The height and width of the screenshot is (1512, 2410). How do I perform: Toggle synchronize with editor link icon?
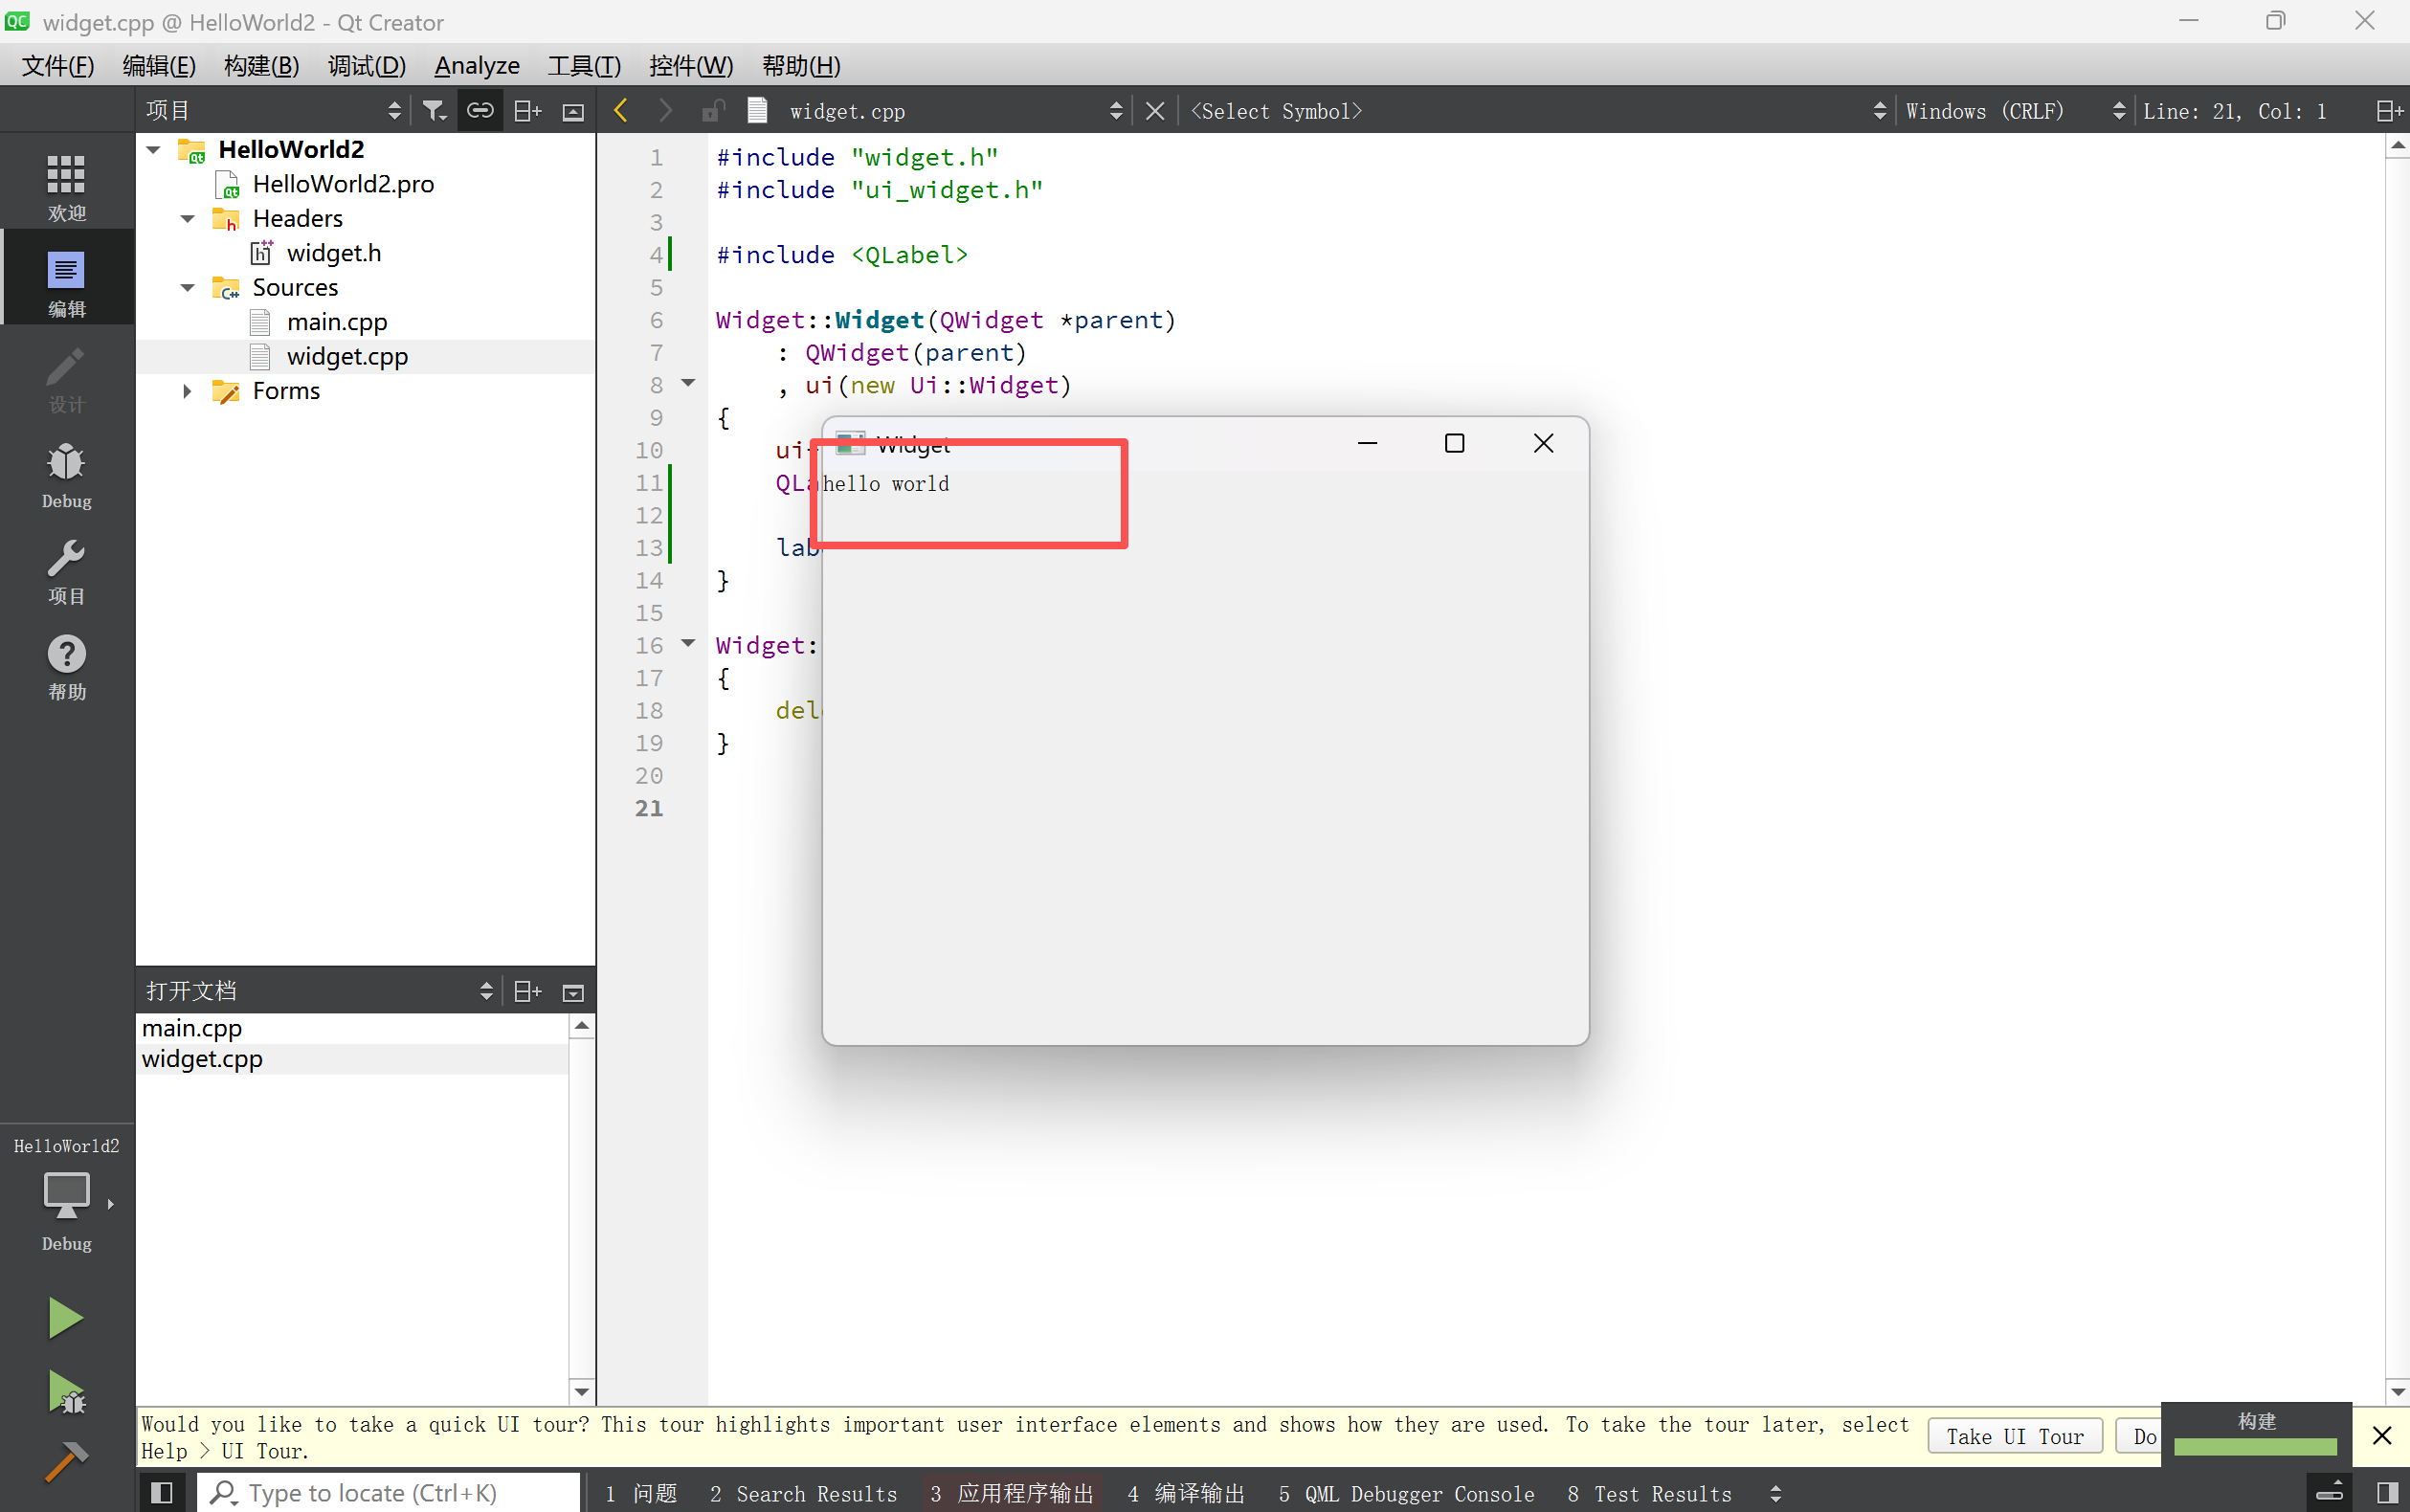tap(480, 111)
